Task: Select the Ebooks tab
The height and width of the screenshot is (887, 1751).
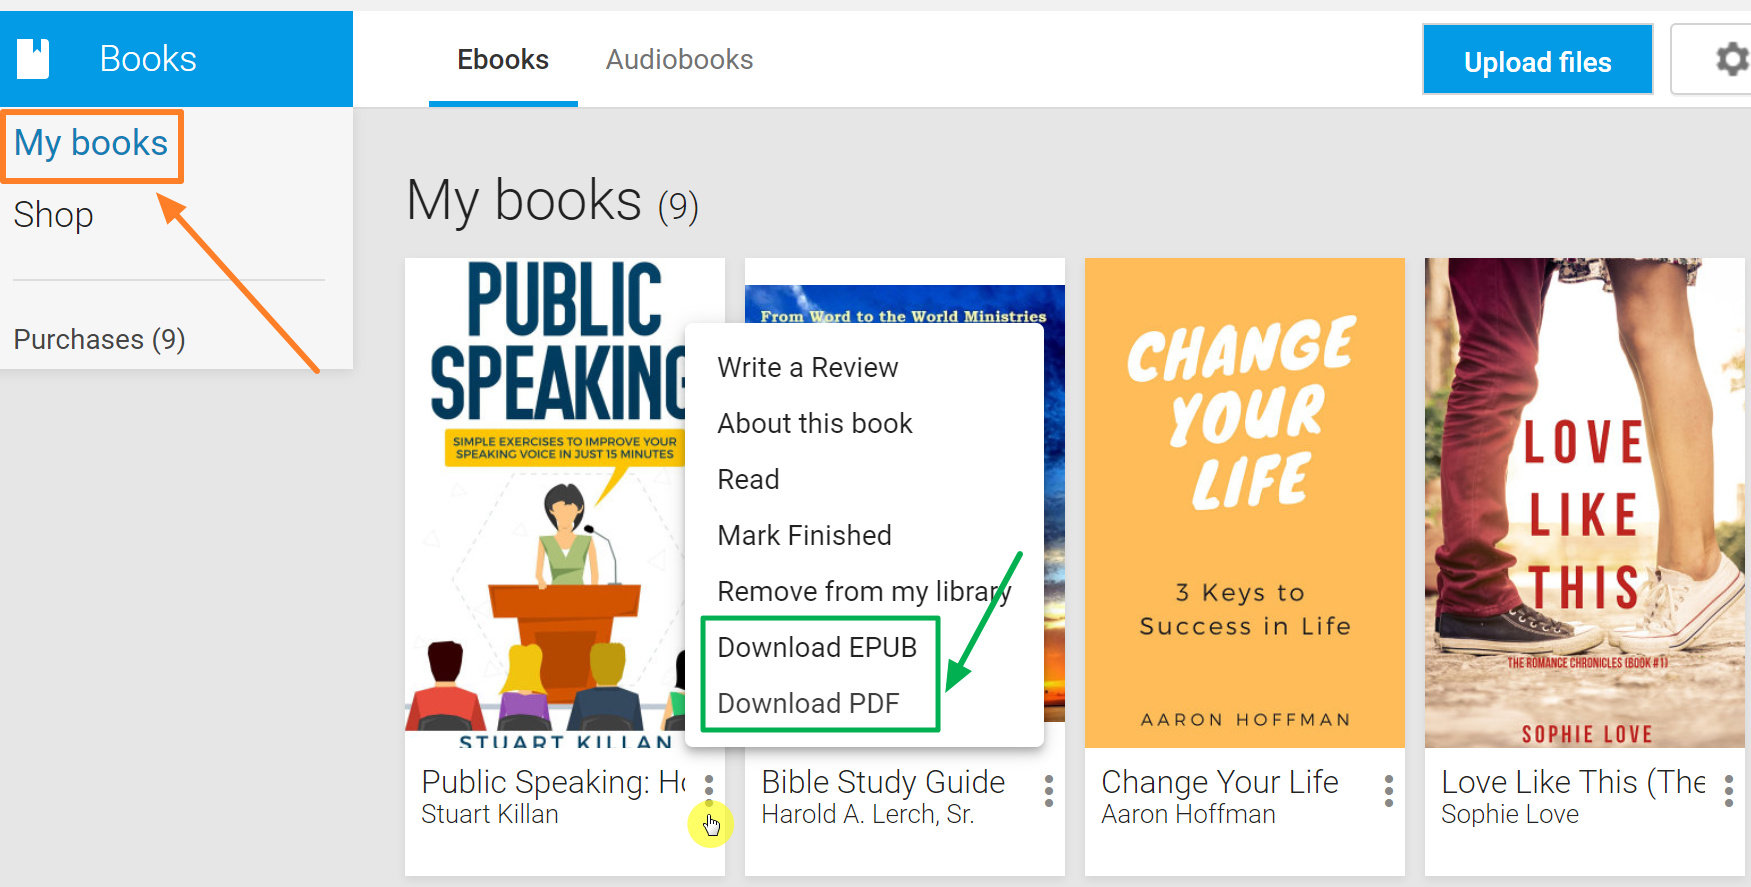Action: pos(503,60)
